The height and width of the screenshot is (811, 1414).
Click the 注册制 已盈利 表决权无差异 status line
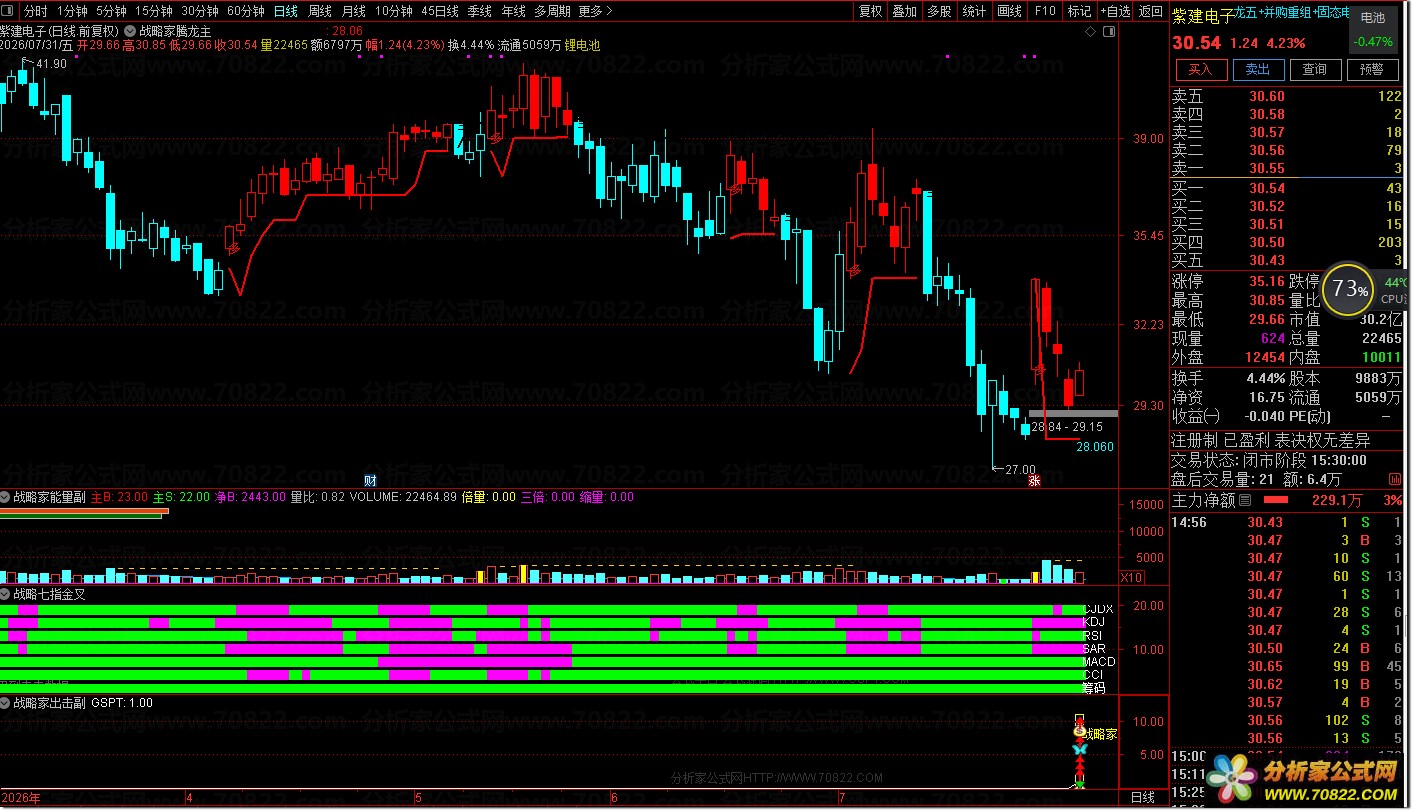click(1271, 440)
